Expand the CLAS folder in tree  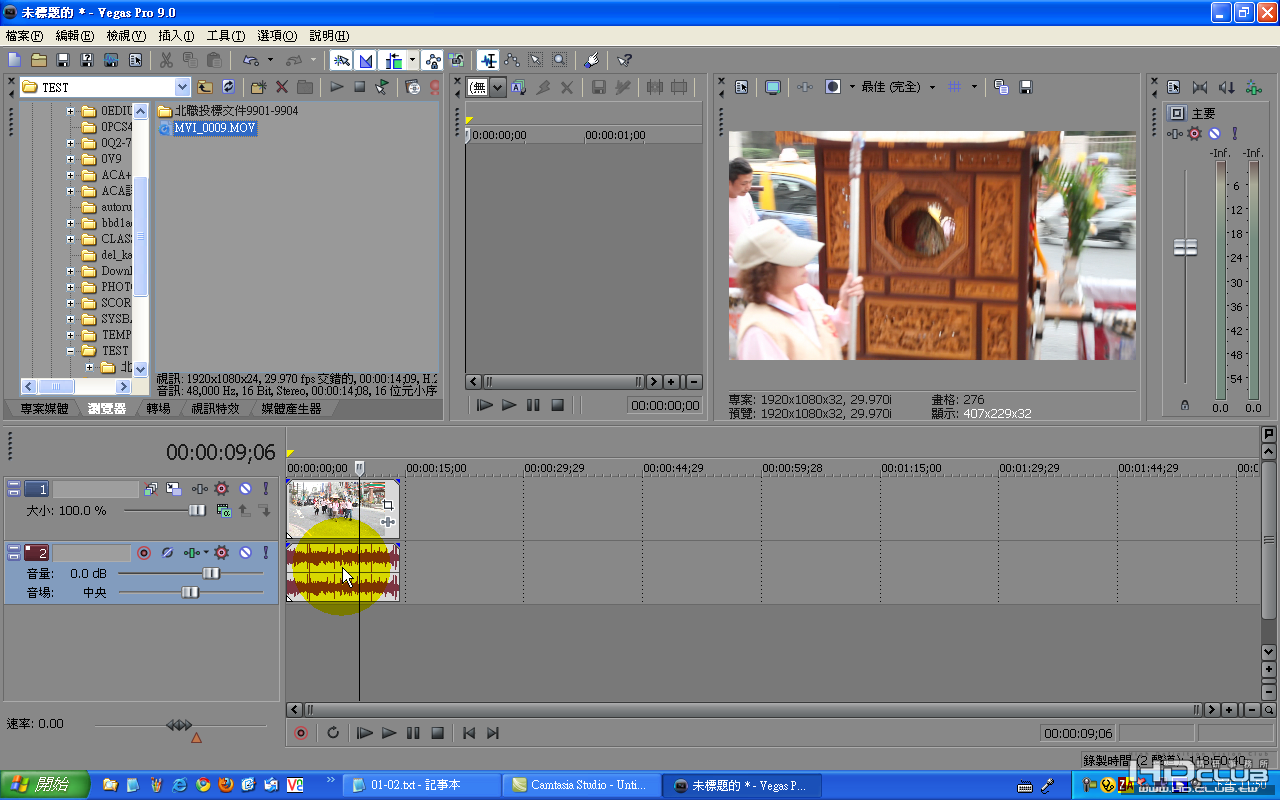[71, 239]
